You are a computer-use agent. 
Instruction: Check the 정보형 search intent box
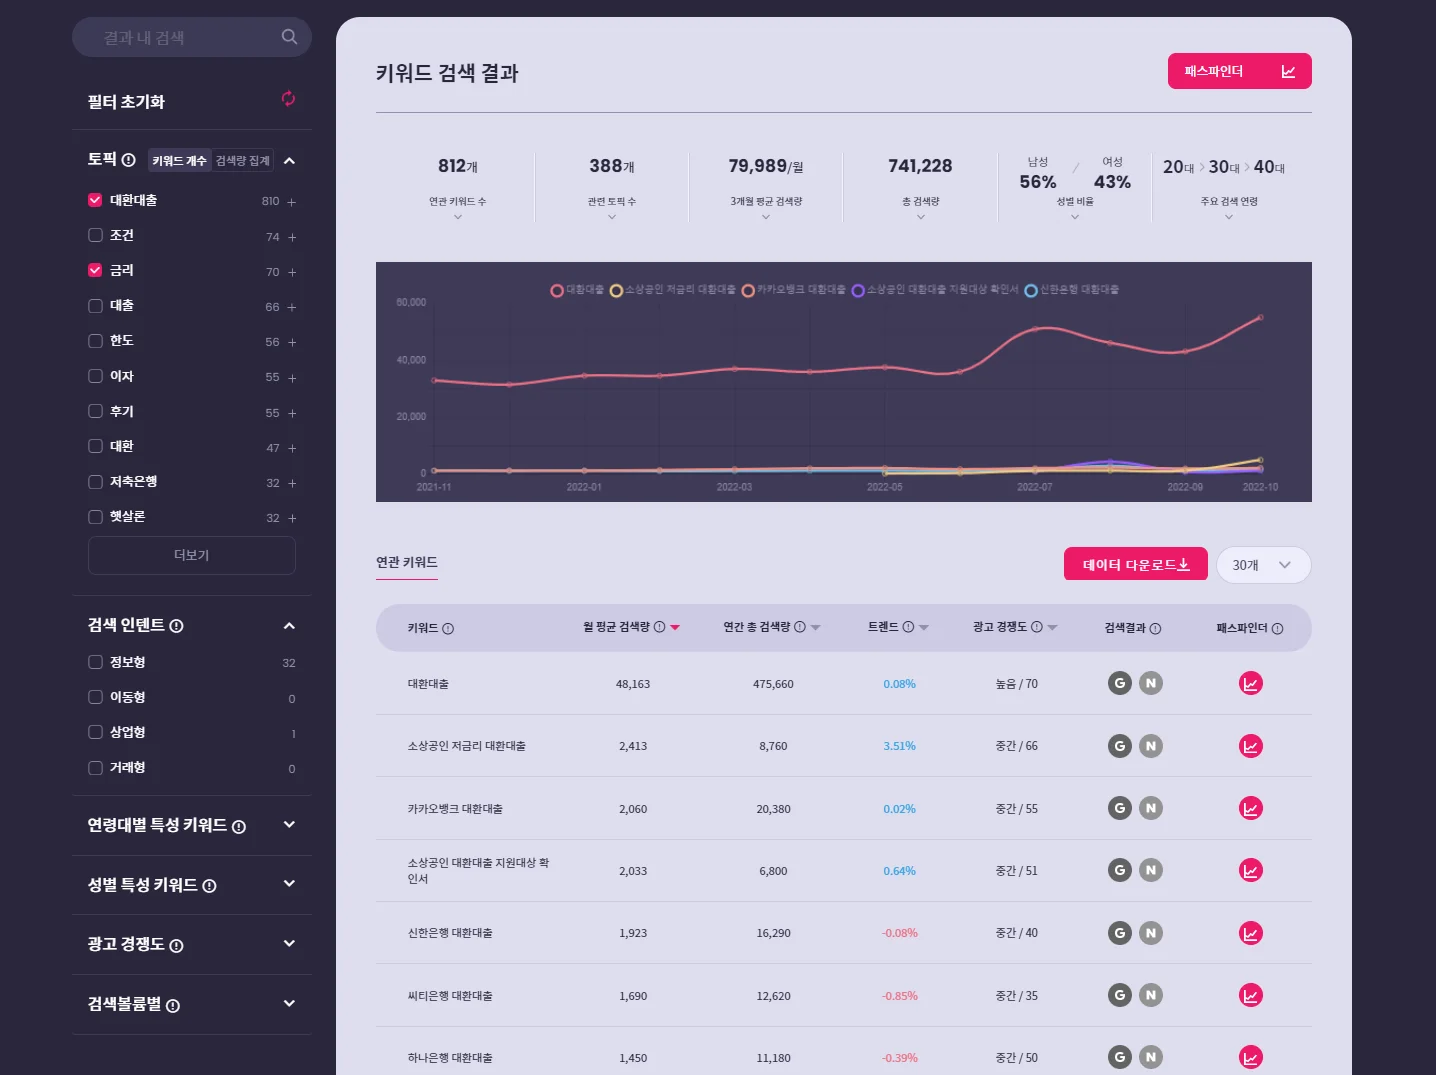[95, 662]
